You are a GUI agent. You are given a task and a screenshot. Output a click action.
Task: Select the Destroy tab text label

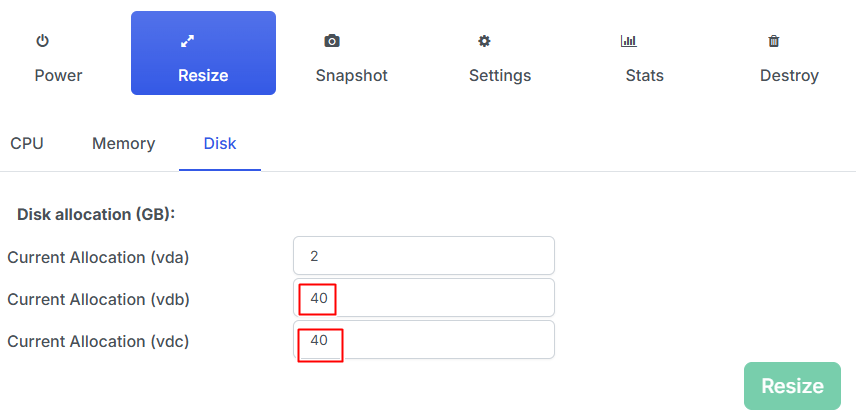(789, 75)
